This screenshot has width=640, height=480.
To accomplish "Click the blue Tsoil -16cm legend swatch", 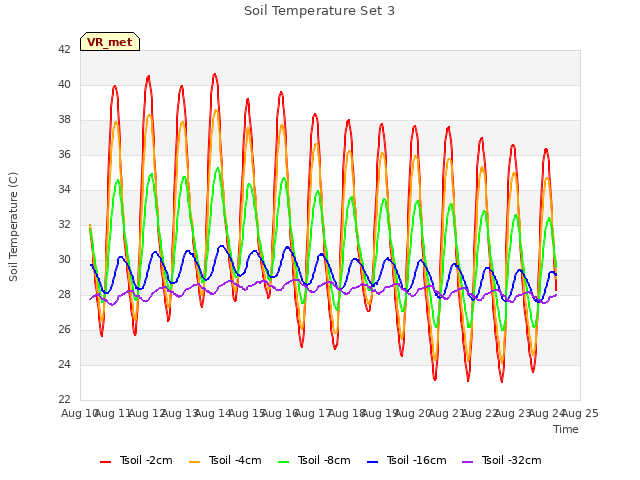I will [x=373, y=461].
